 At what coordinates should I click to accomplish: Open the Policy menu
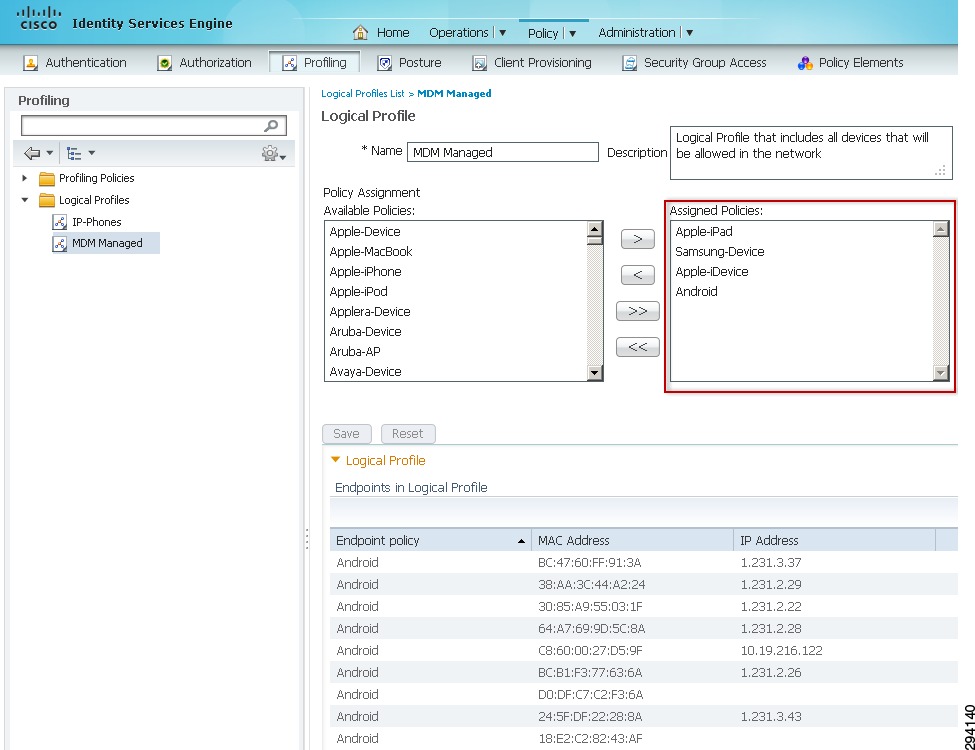pyautogui.click(x=543, y=33)
